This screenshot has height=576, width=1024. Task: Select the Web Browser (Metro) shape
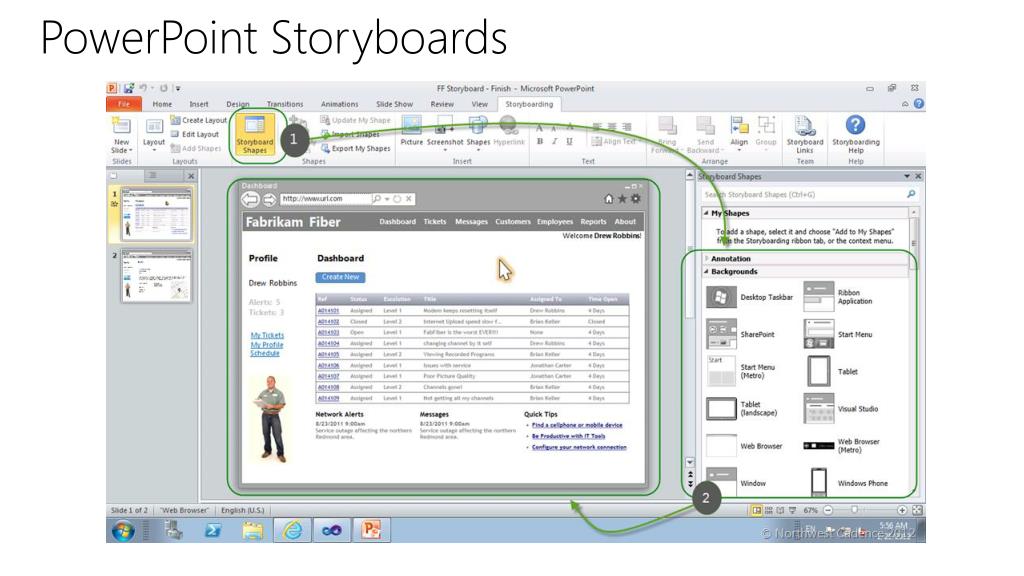[x=842, y=446]
